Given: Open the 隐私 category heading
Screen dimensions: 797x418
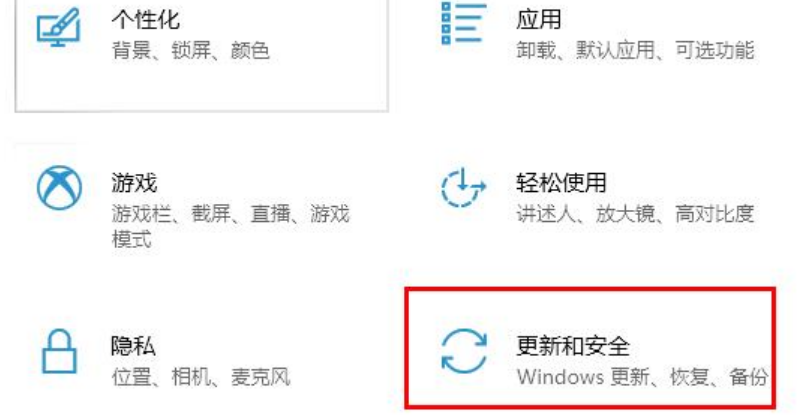Looking at the screenshot, I should tap(133, 346).
